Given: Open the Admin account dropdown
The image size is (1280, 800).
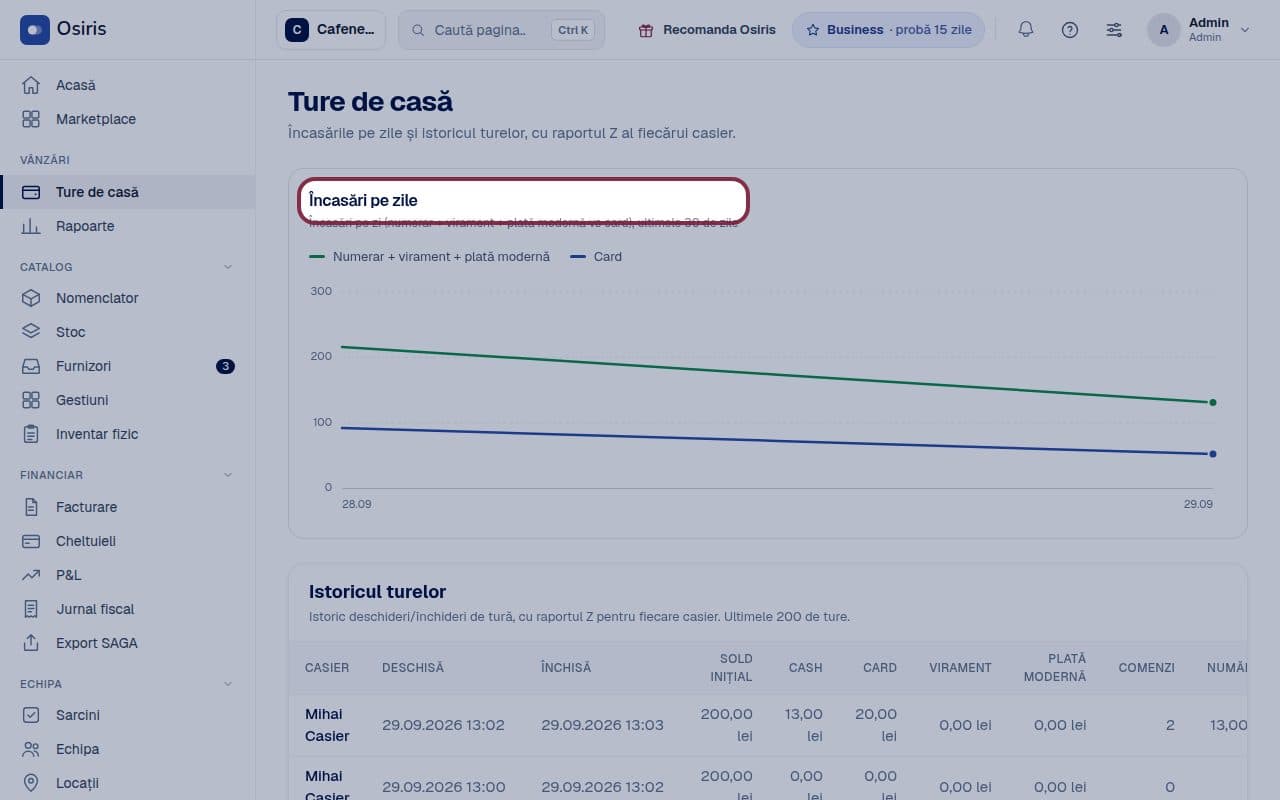Looking at the screenshot, I should tap(1199, 30).
